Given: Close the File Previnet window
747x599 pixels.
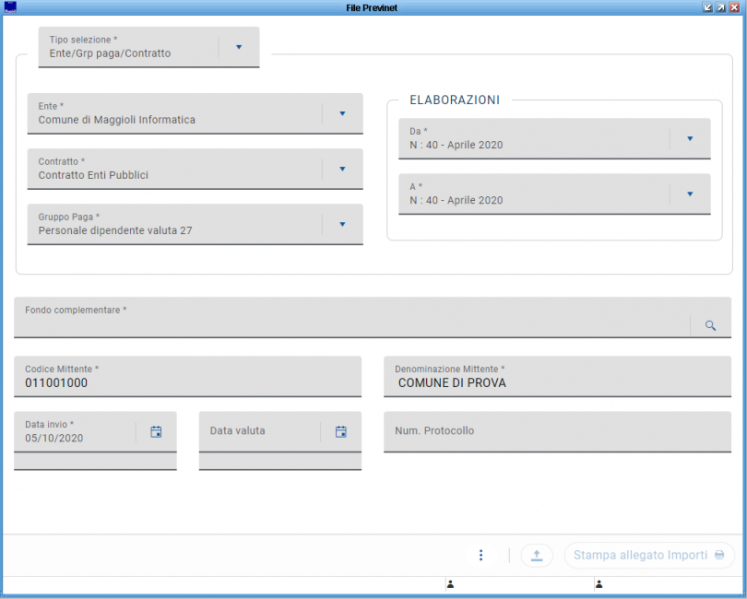Looking at the screenshot, I should (735, 8).
